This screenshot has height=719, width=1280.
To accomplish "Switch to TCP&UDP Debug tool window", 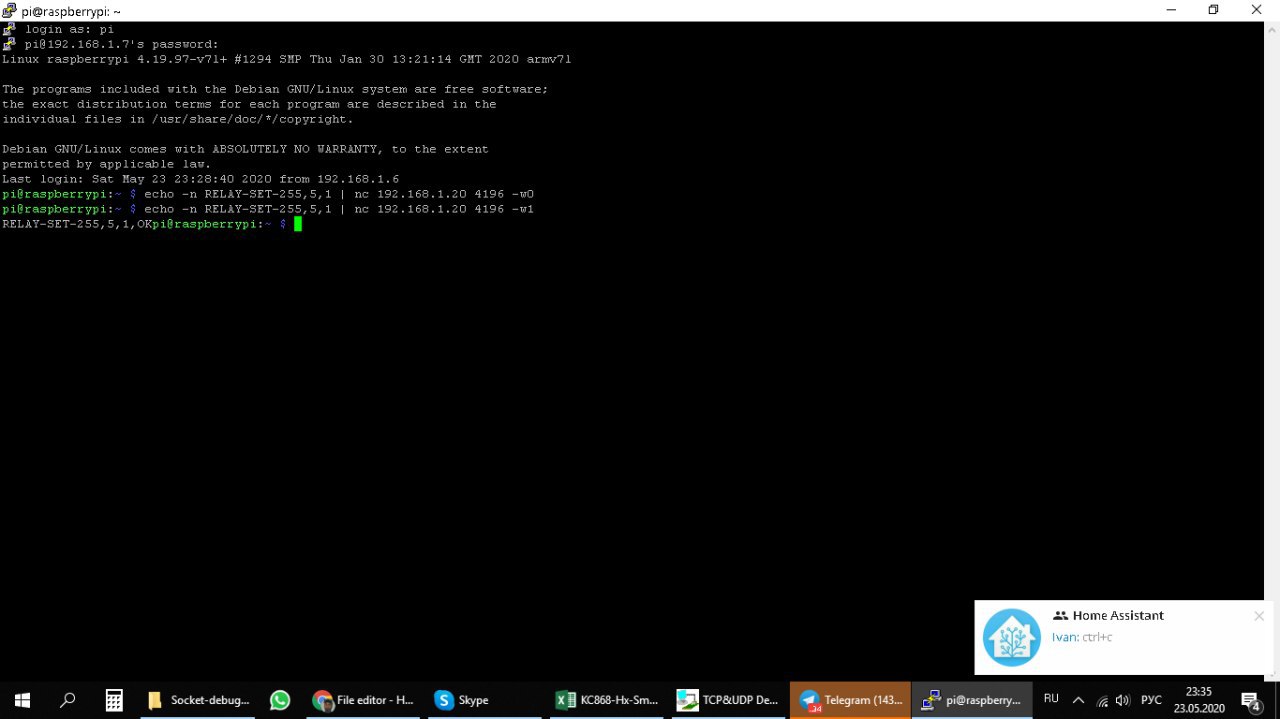I will click(727, 700).
